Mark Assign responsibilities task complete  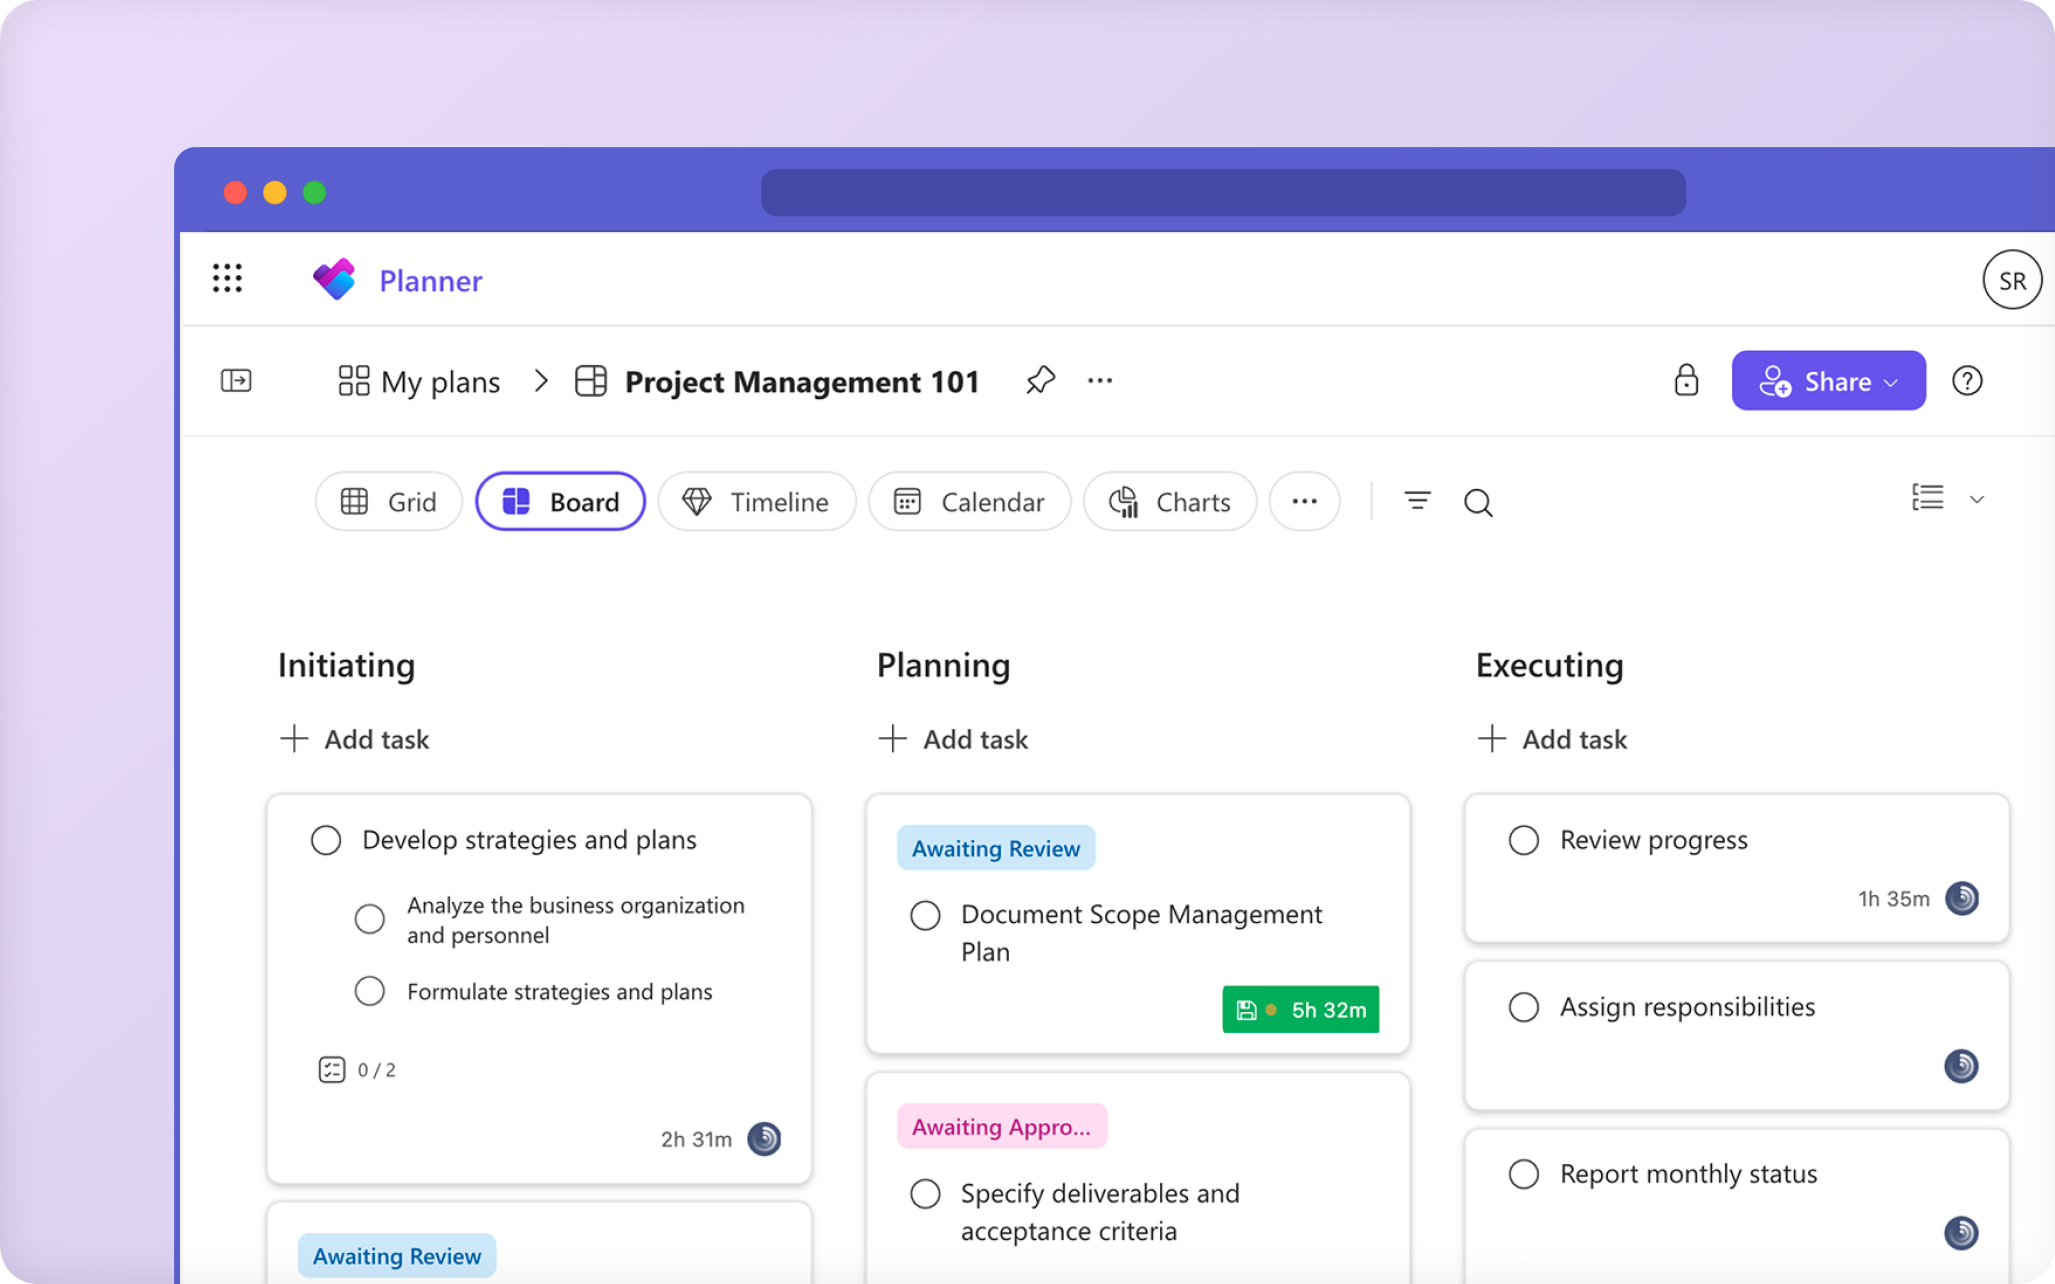(1523, 1007)
